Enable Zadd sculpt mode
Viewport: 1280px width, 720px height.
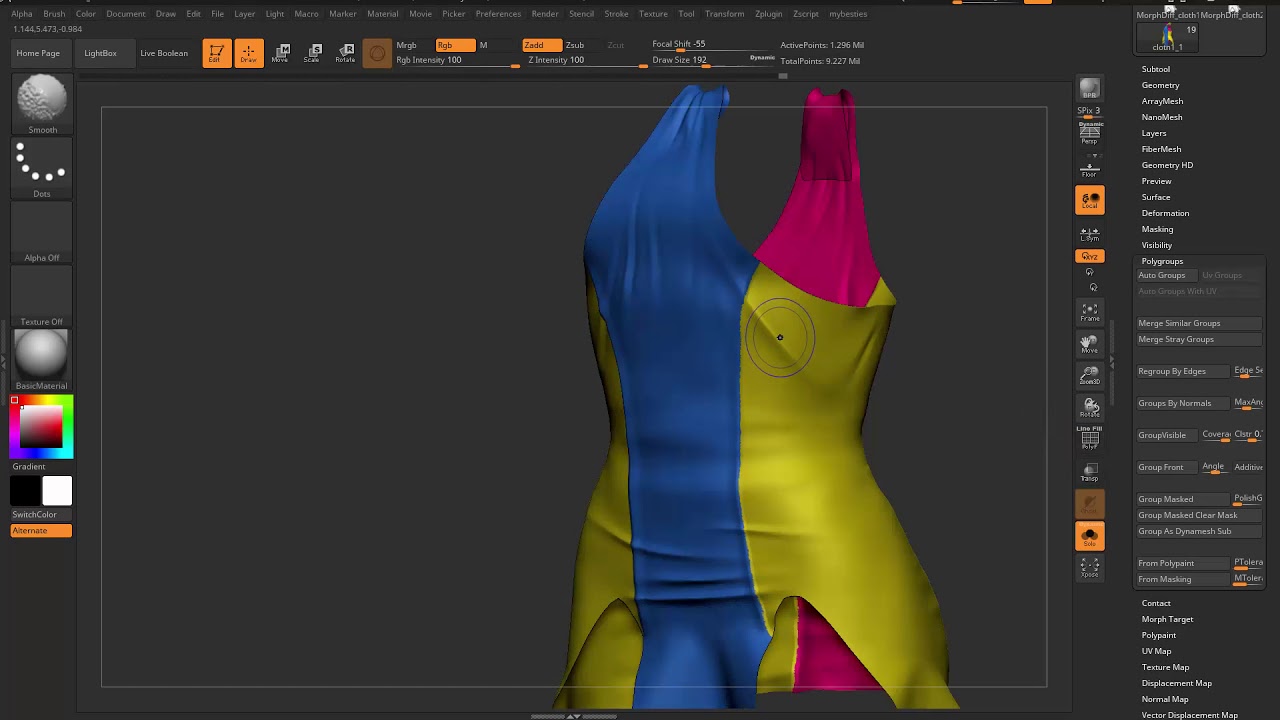point(542,45)
